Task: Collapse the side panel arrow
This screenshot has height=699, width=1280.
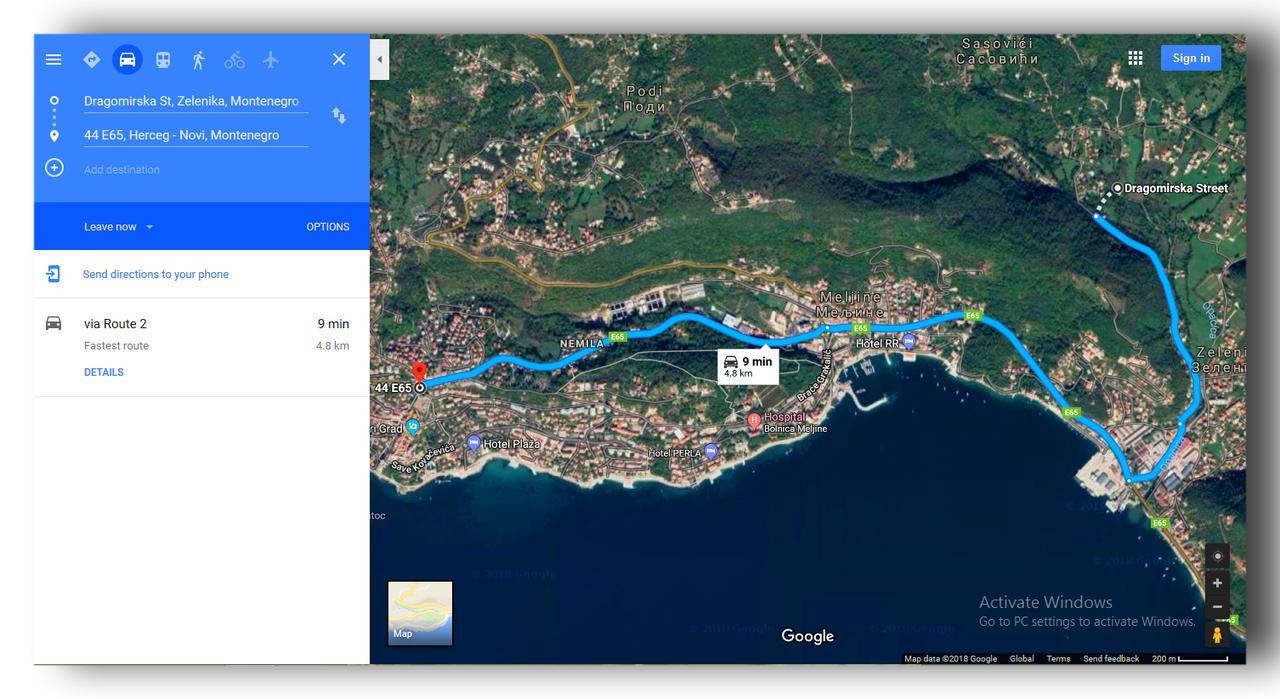Action: pos(379,59)
